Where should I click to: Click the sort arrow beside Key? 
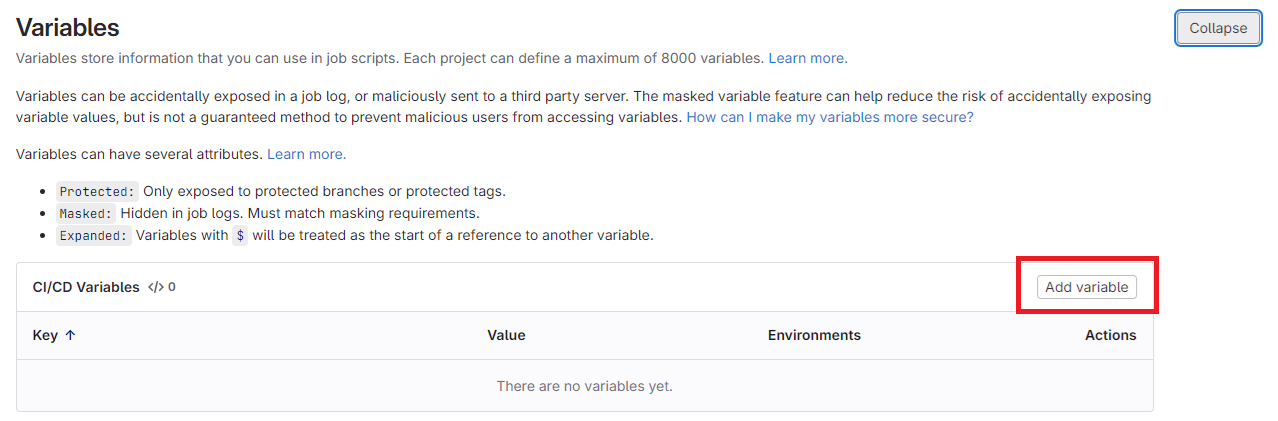click(x=70, y=336)
